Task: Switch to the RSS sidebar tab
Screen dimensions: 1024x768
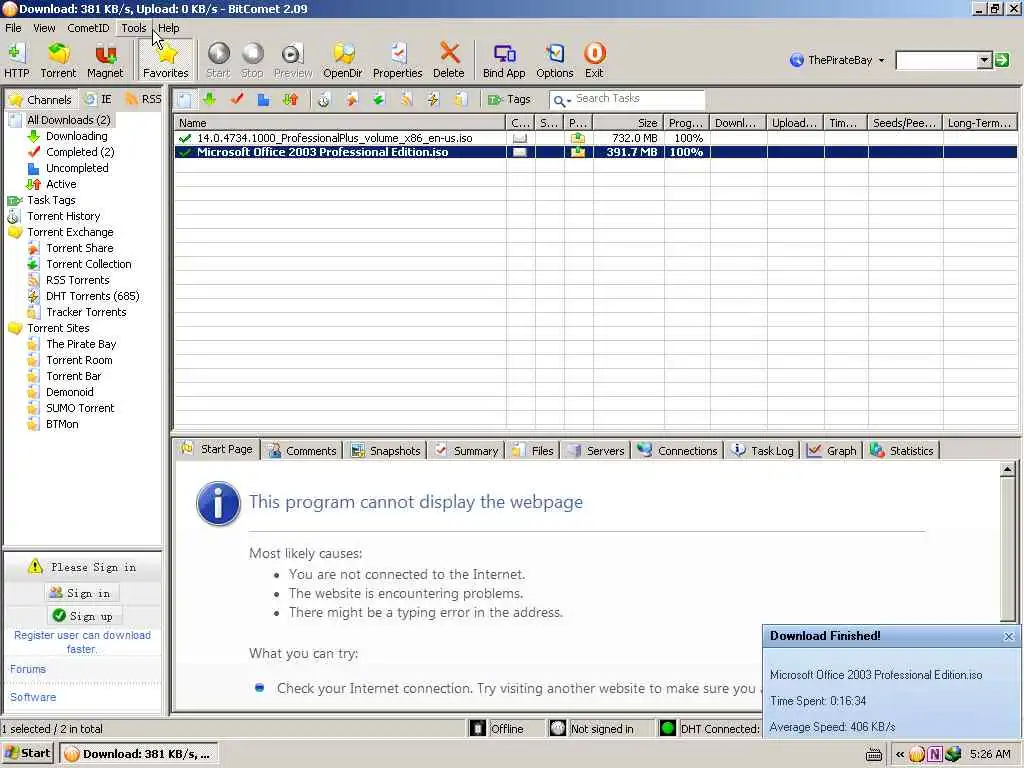Action: coord(144,99)
